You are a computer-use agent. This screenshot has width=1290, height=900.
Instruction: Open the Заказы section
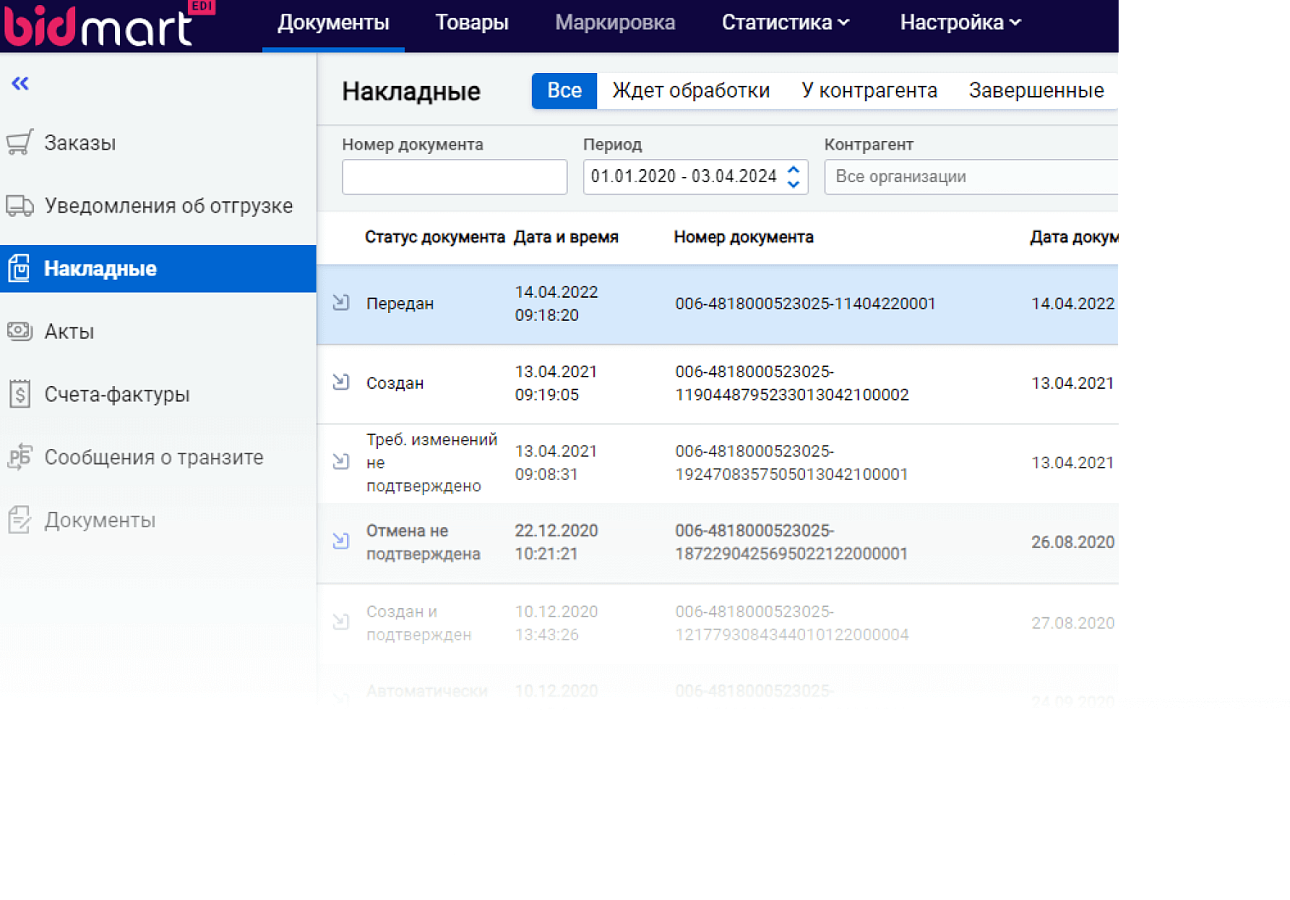pos(80,143)
